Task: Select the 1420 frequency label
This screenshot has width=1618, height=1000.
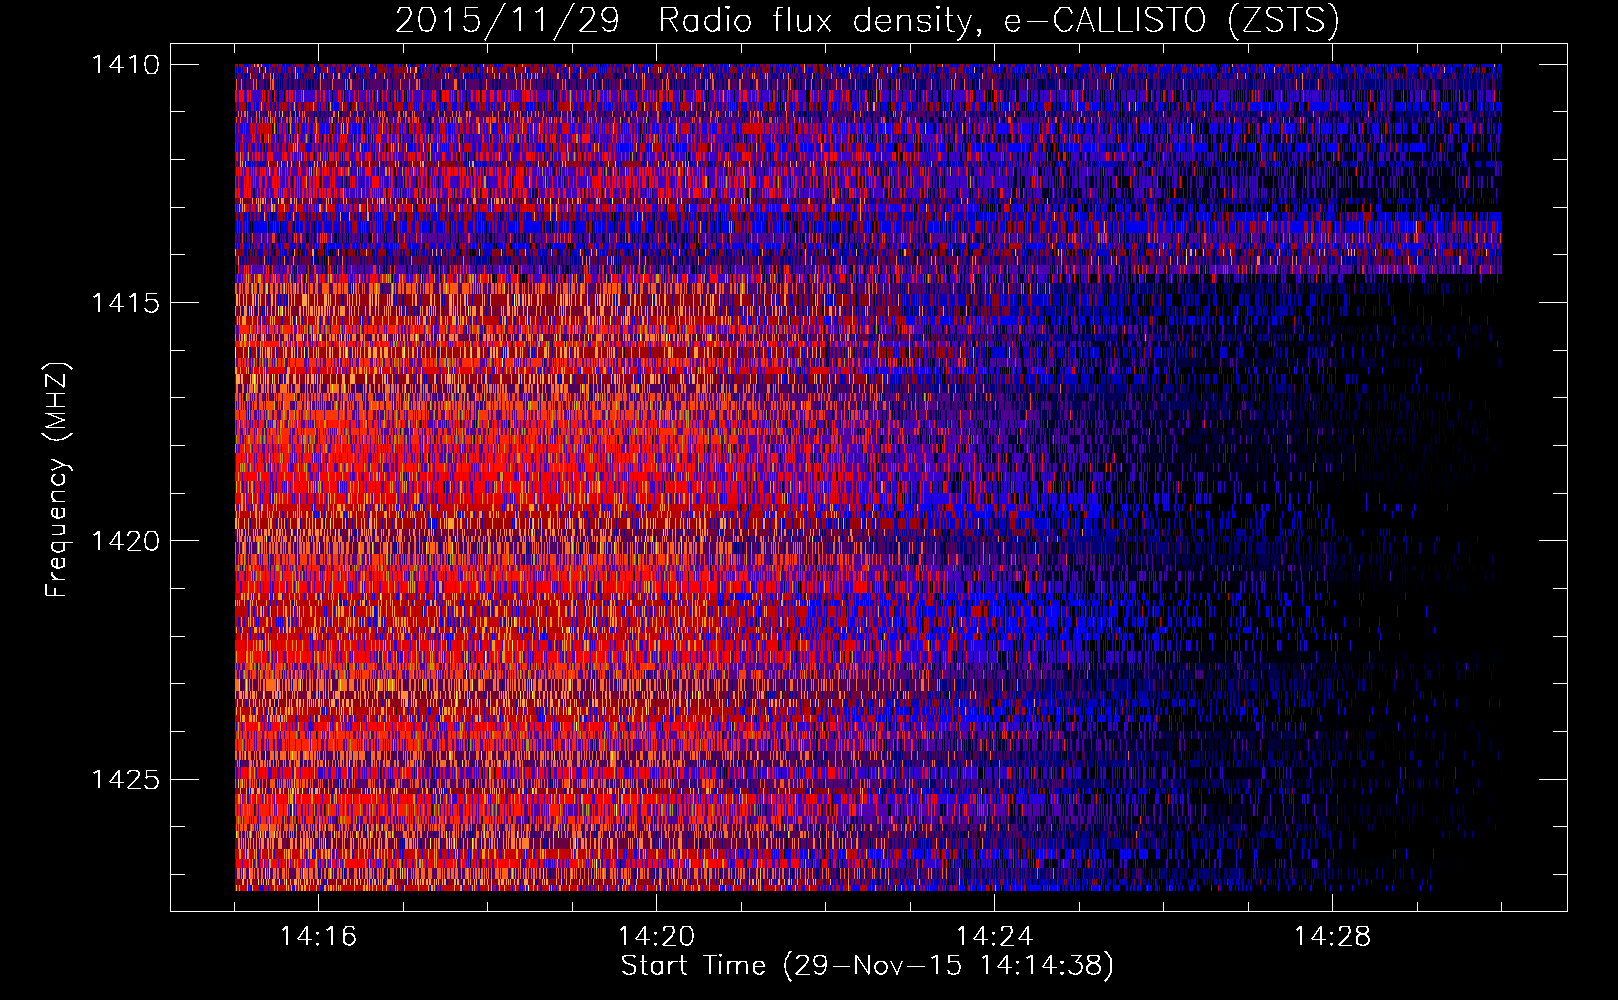Action: [x=125, y=541]
